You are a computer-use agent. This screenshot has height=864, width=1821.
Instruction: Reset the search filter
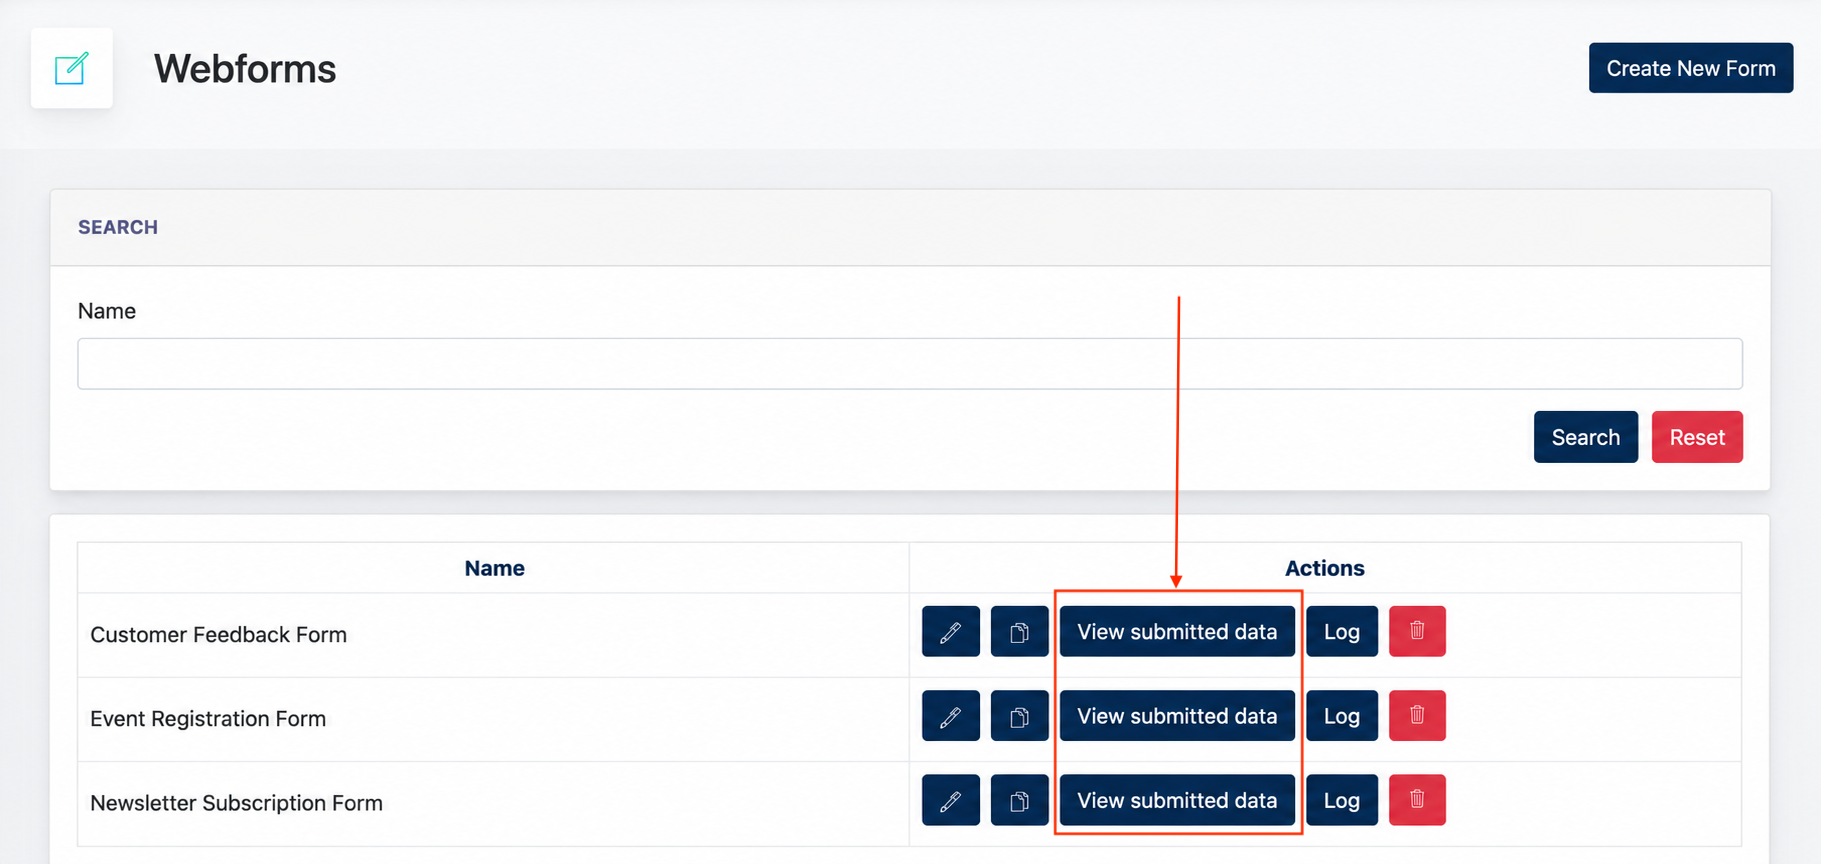coord(1697,437)
